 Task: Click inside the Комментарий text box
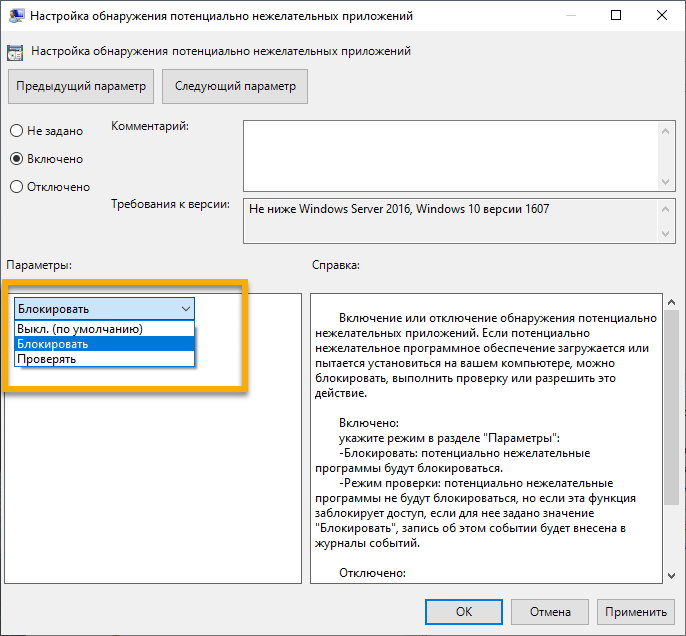pyautogui.click(x=451, y=156)
